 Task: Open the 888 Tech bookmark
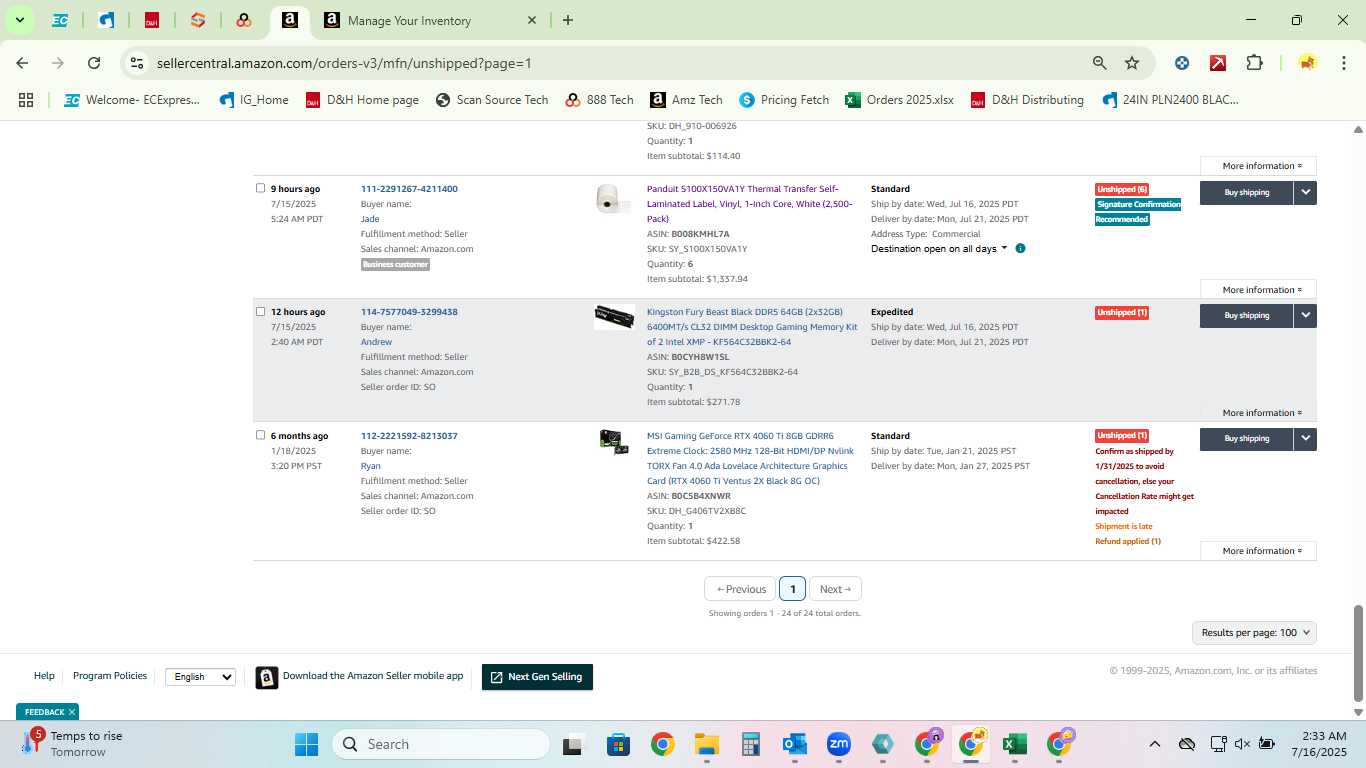599,100
